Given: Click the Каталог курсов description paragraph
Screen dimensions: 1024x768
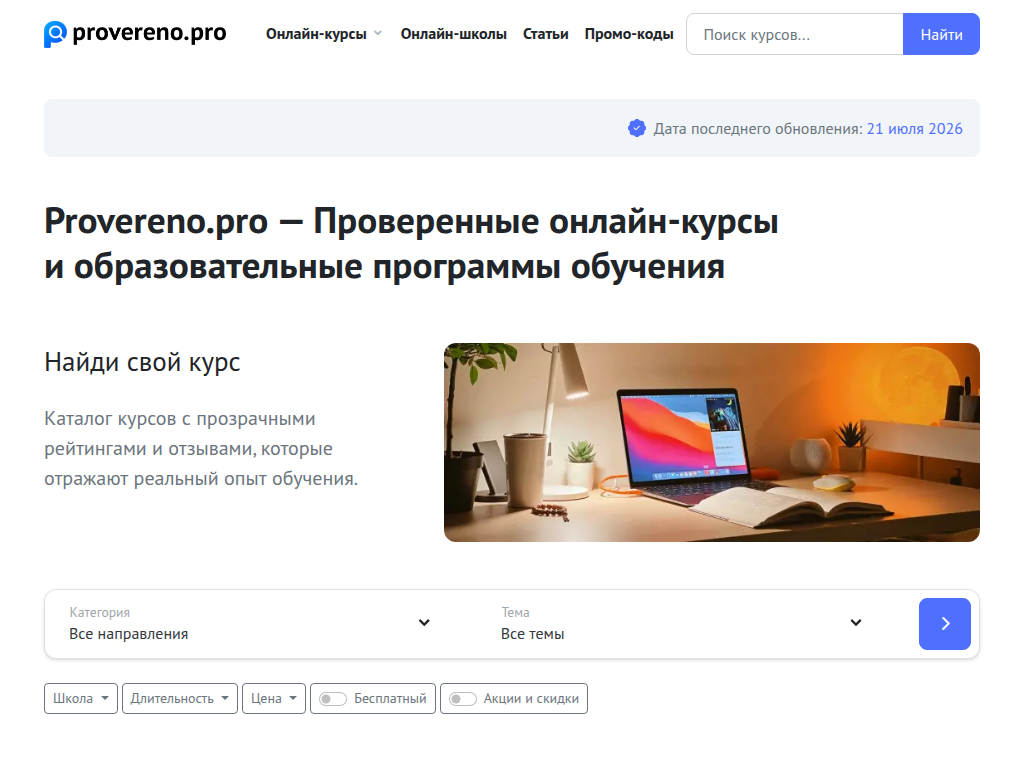Looking at the screenshot, I should [x=201, y=449].
